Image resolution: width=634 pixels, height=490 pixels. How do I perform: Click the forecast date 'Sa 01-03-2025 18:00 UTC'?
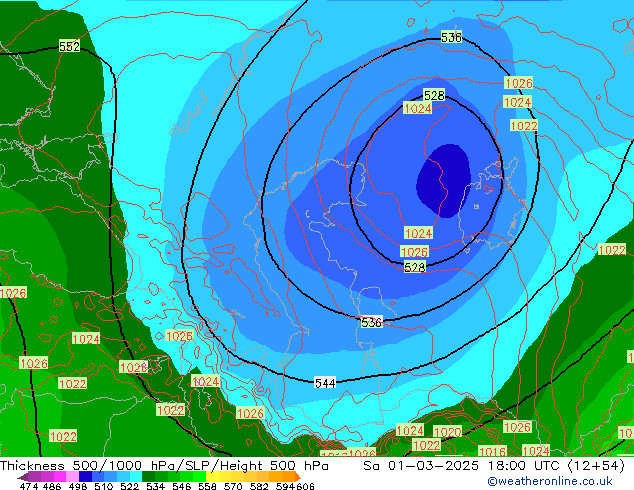point(461,466)
